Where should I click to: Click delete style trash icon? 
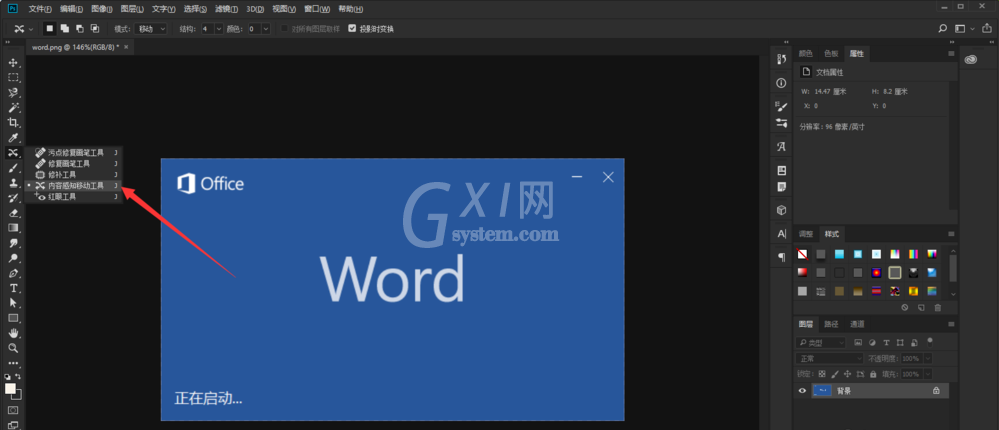[x=937, y=308]
